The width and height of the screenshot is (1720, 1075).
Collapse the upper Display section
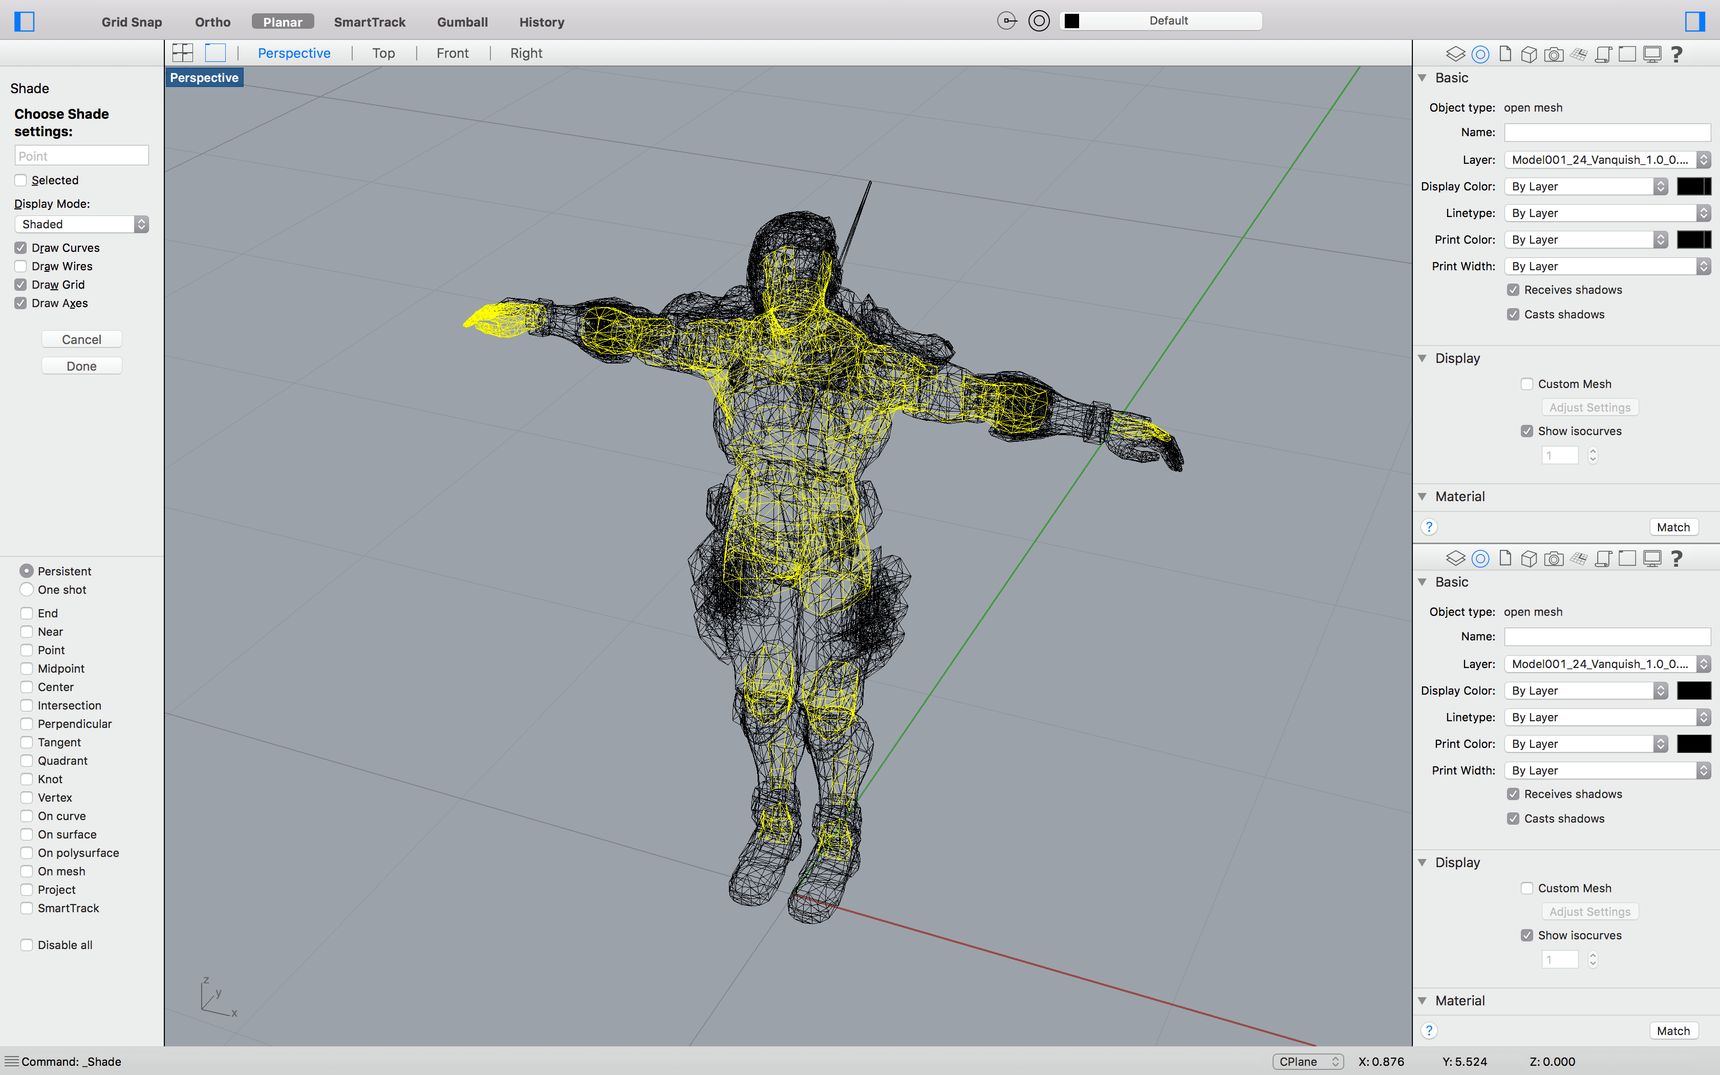[x=1422, y=358]
